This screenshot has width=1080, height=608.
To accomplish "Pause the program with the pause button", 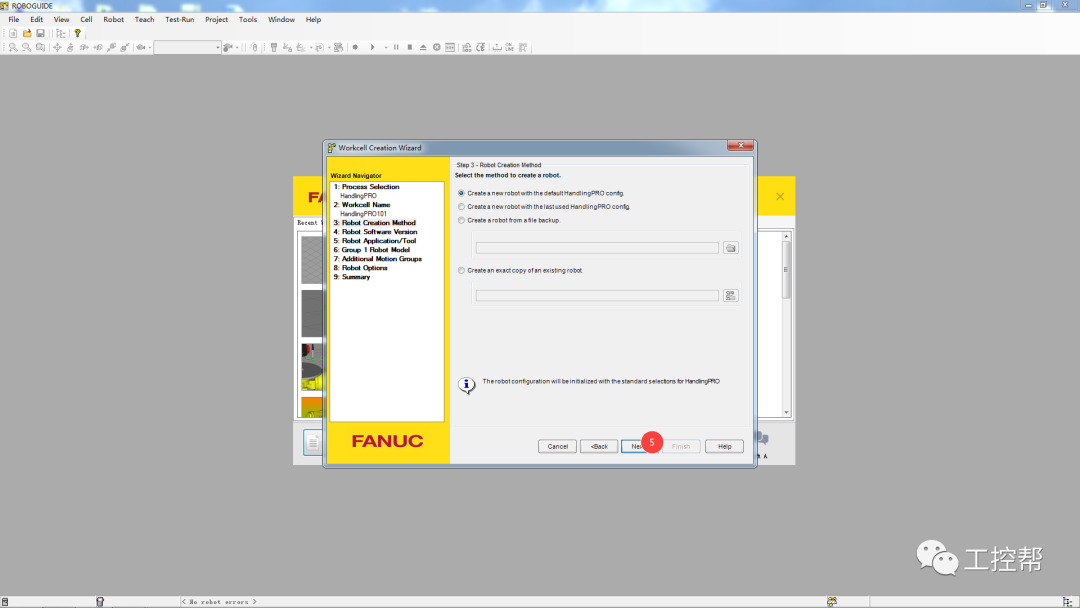I will point(396,48).
